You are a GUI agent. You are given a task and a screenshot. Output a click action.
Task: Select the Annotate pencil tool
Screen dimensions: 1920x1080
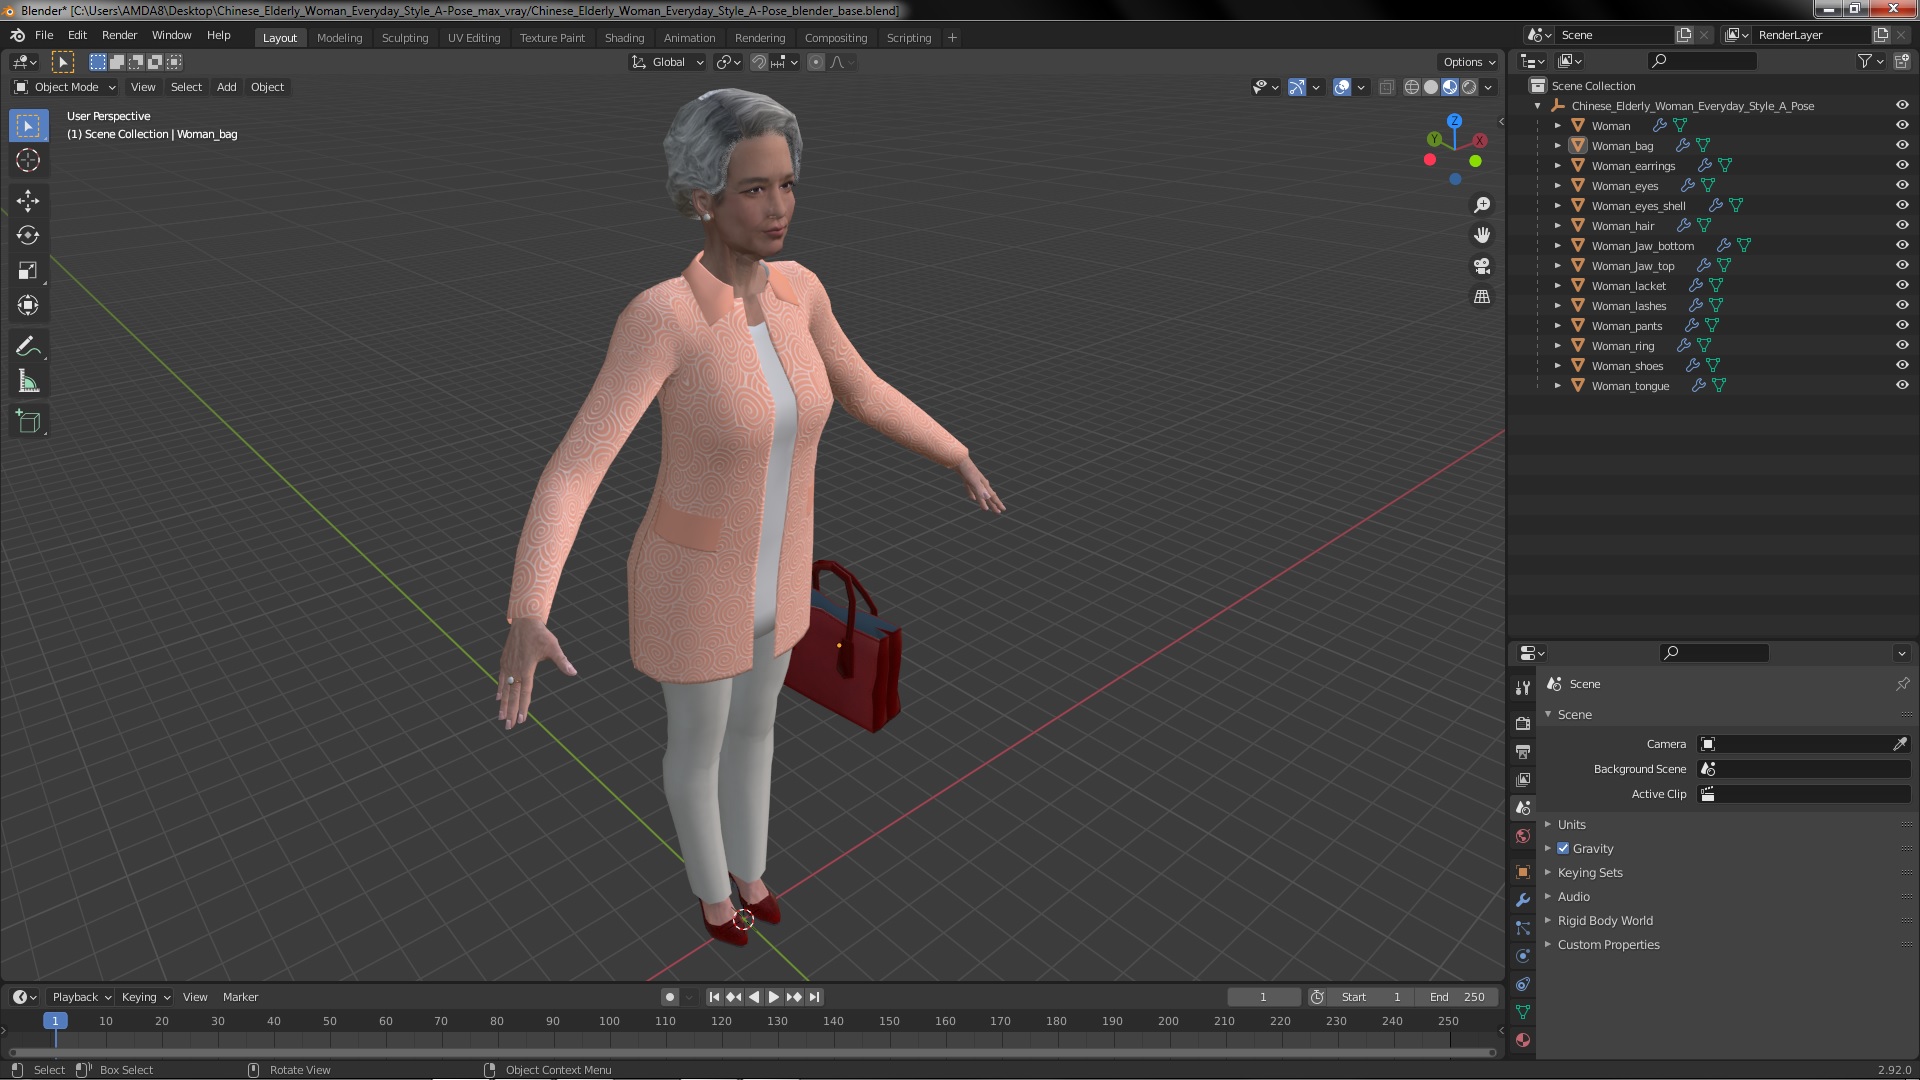pos(28,347)
